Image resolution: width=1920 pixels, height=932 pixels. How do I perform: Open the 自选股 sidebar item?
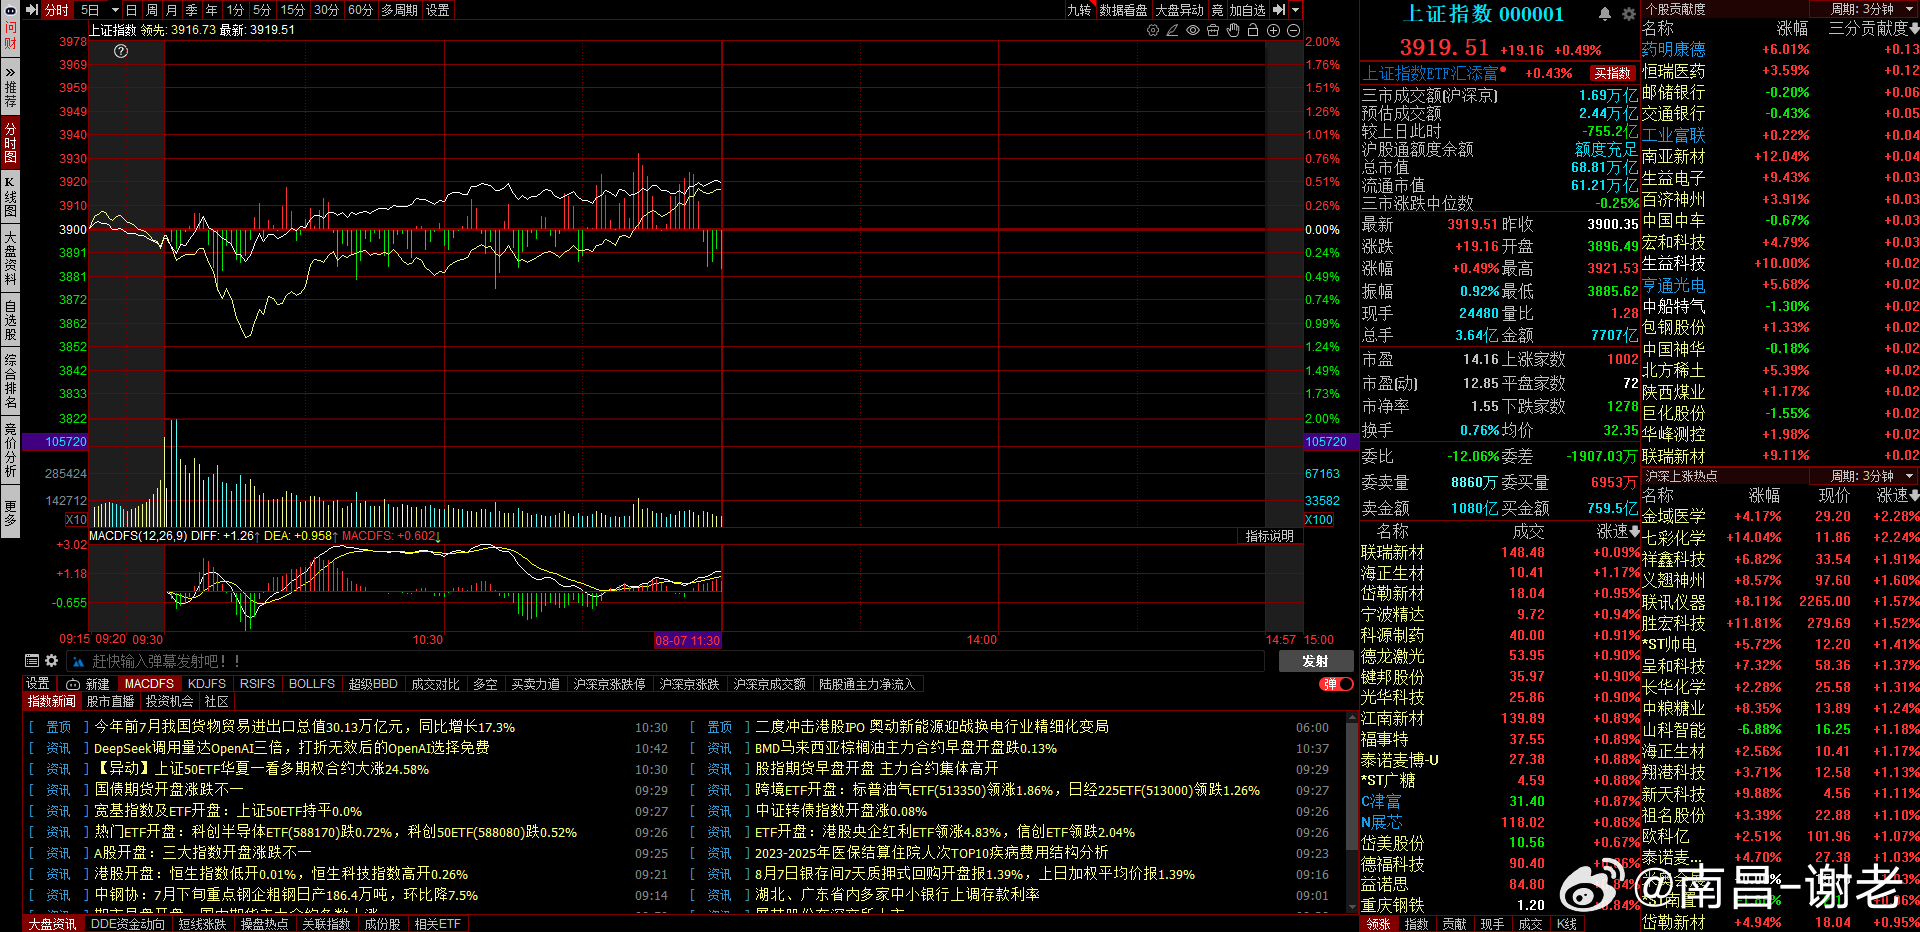pyautogui.click(x=10, y=318)
